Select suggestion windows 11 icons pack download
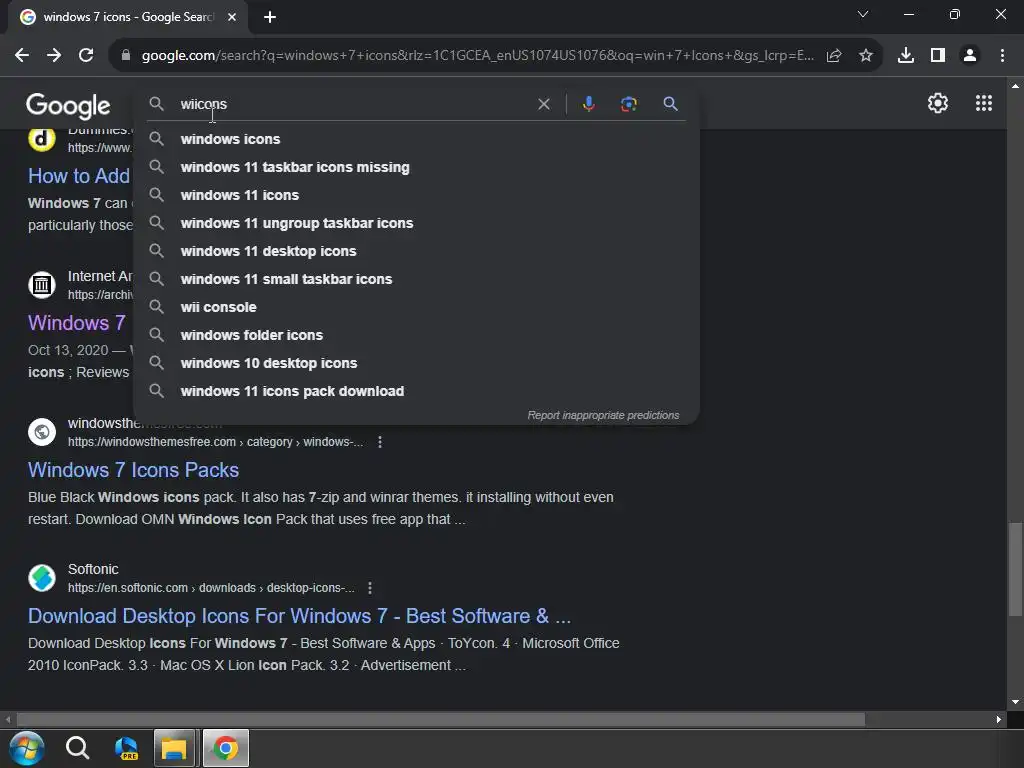The width and height of the screenshot is (1024, 768). pos(416,391)
